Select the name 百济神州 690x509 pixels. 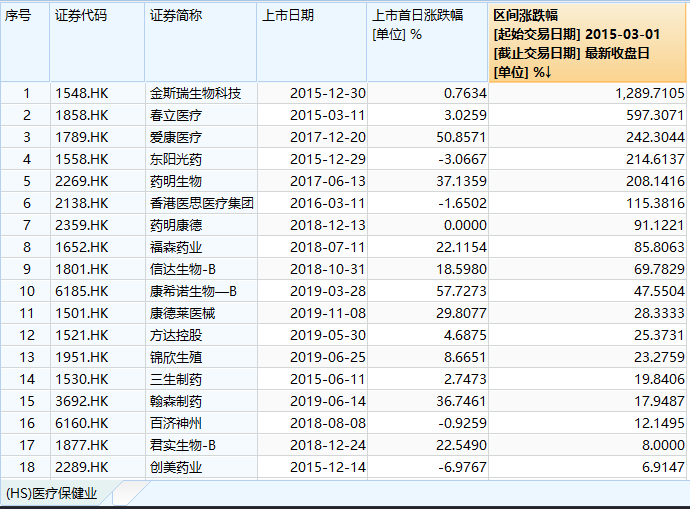pyautogui.click(x=176, y=423)
